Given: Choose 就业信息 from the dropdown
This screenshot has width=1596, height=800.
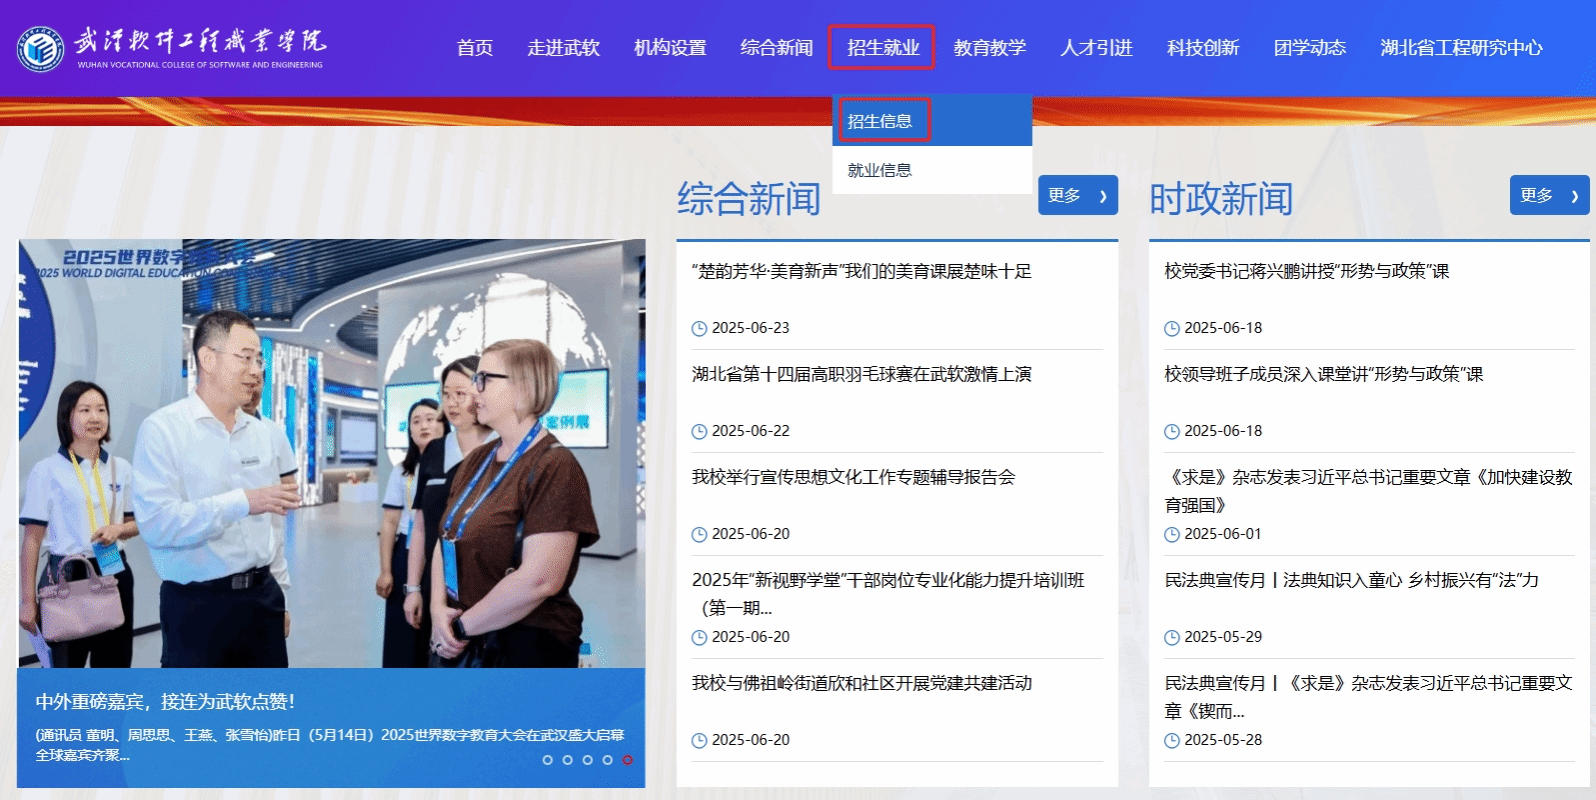Looking at the screenshot, I should tap(880, 170).
